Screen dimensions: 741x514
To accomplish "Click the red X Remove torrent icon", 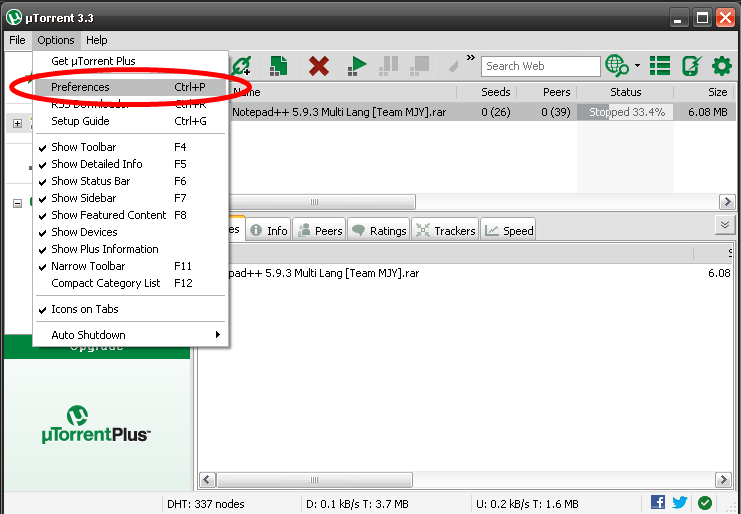I will 319,66.
